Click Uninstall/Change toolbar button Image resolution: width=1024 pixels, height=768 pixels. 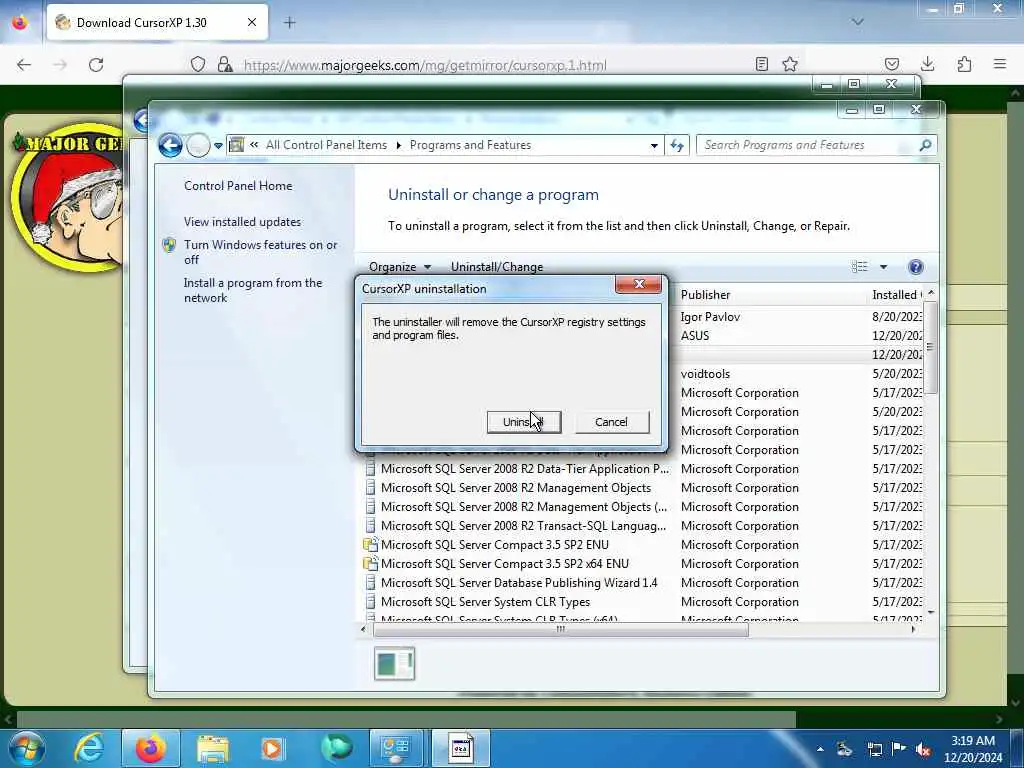click(497, 266)
